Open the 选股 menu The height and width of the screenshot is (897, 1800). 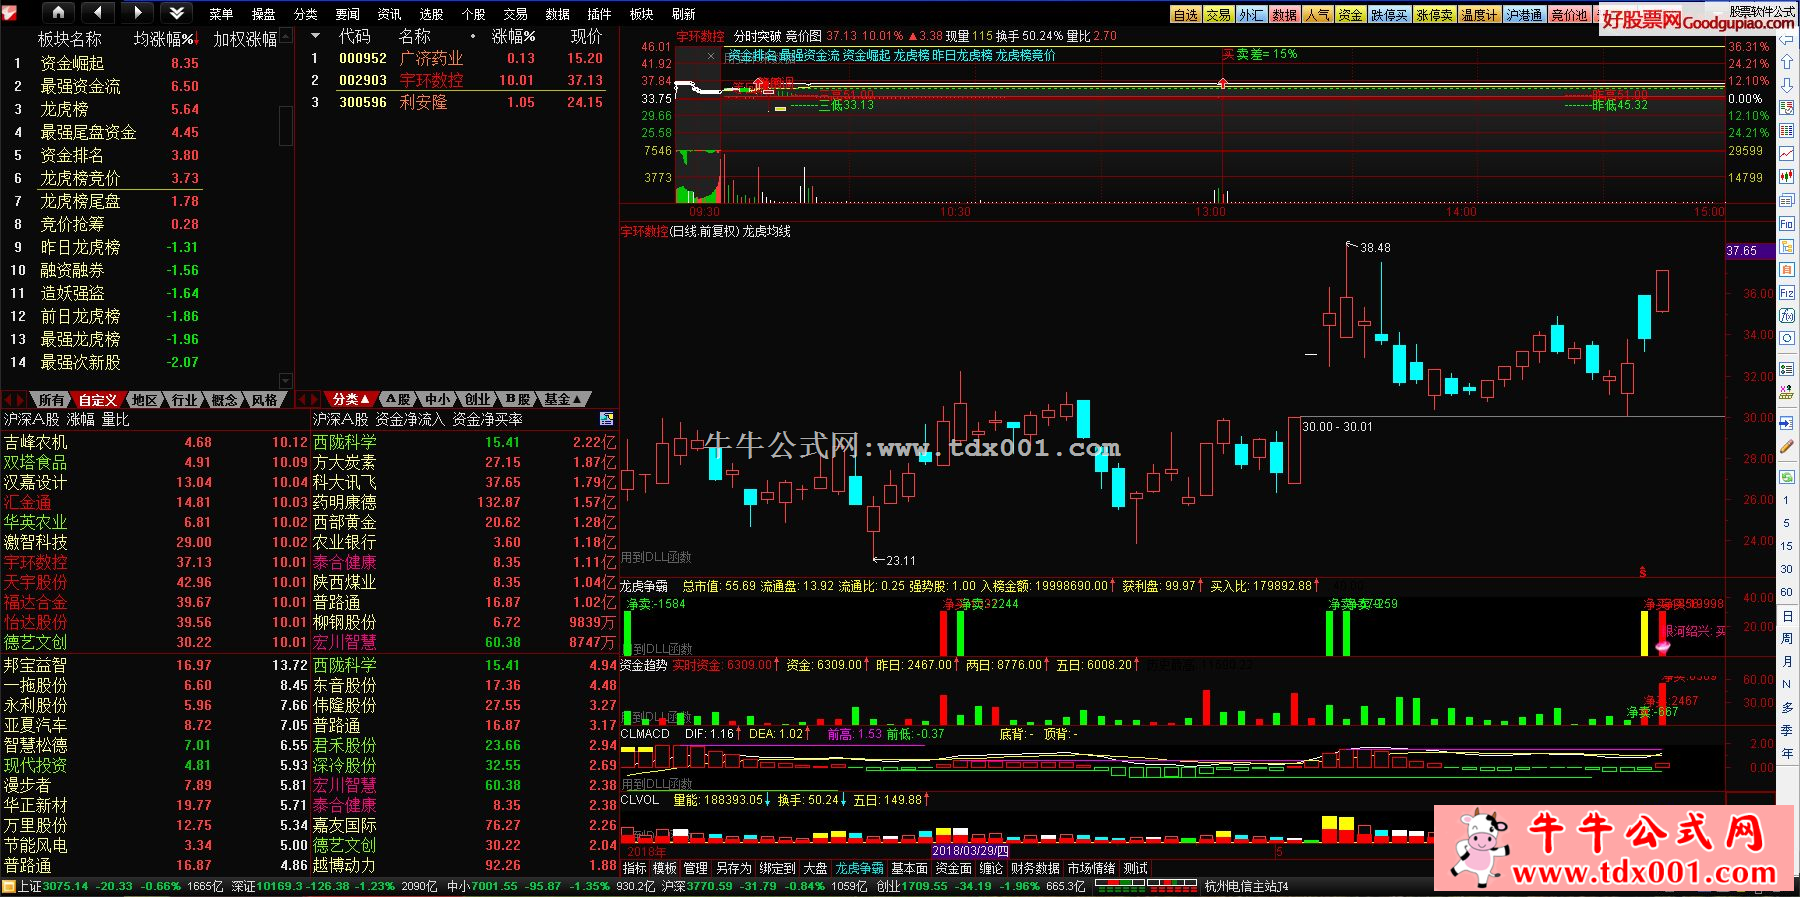431,14
